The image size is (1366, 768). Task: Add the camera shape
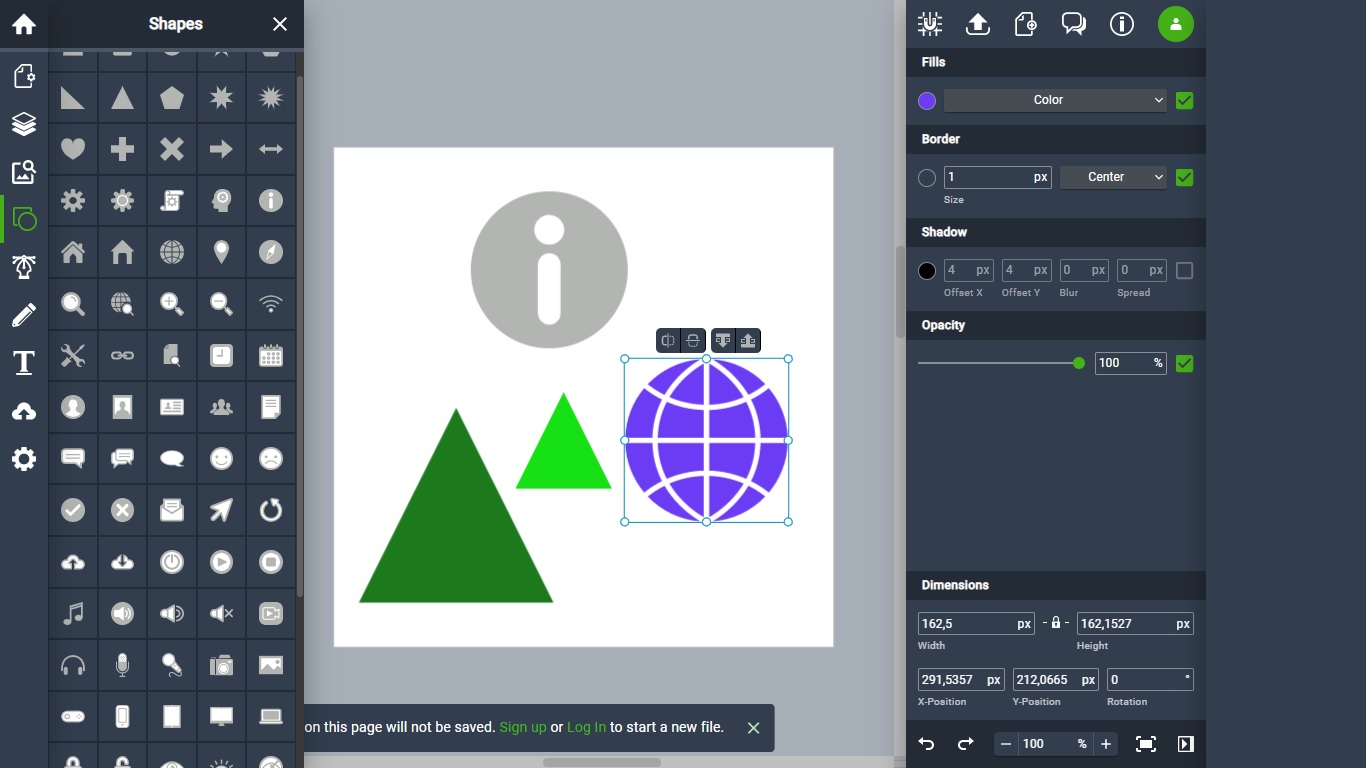221,664
